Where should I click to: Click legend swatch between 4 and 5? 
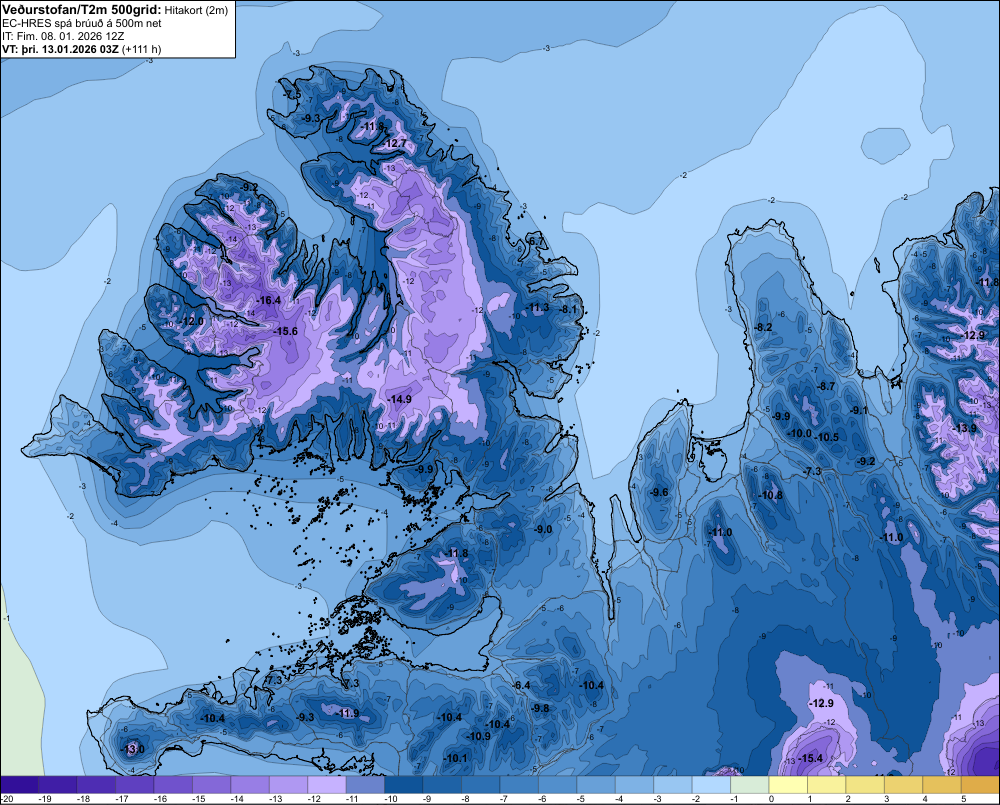[x=941, y=785]
